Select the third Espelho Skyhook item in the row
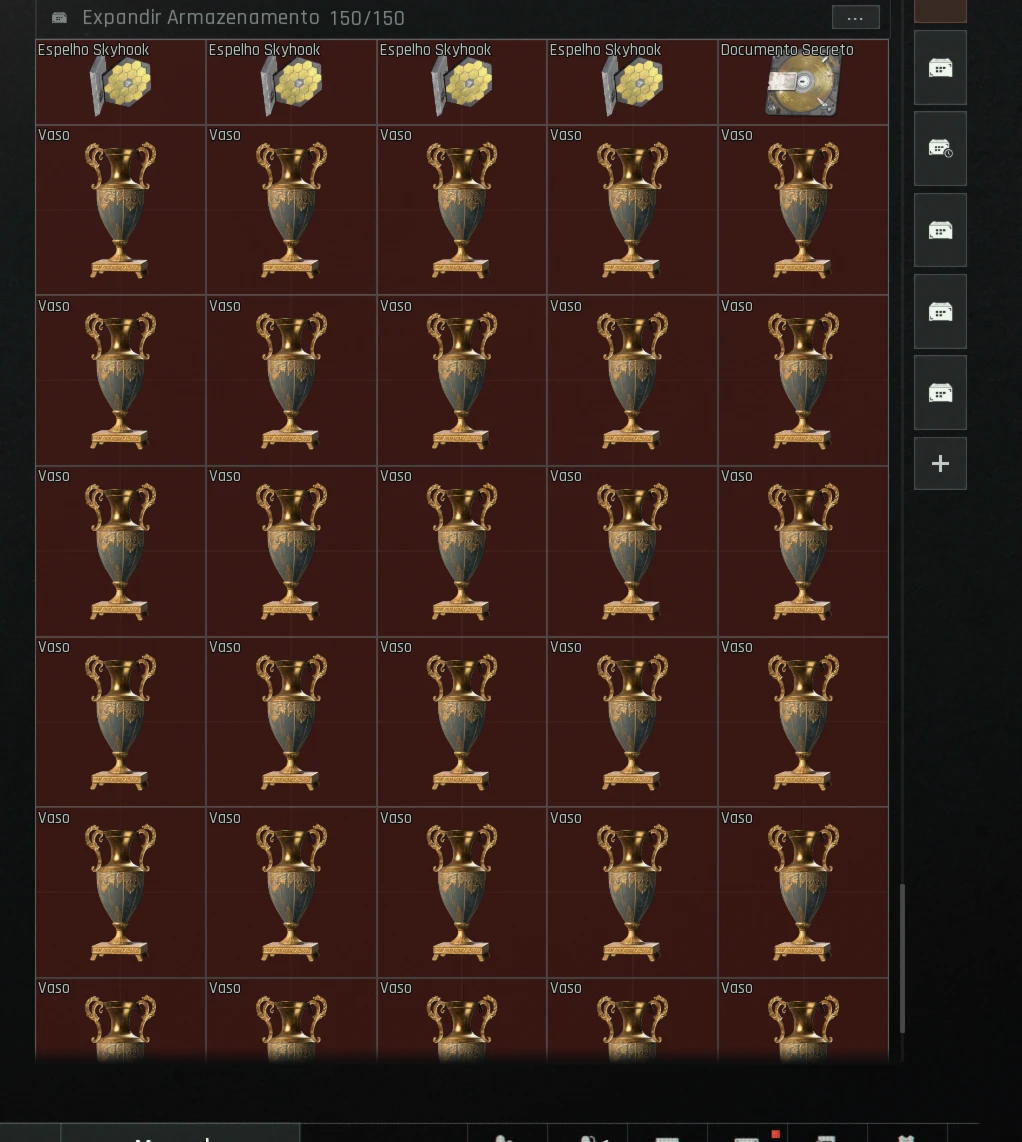 pyautogui.click(x=462, y=82)
